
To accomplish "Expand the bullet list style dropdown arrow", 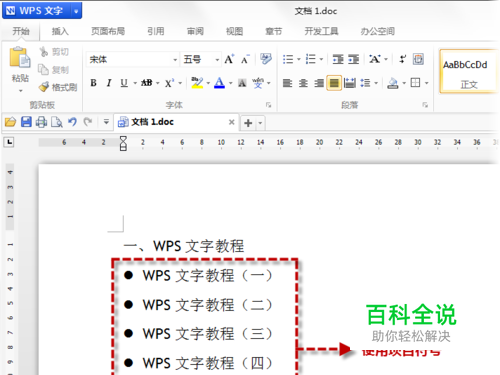I will [x=299, y=60].
